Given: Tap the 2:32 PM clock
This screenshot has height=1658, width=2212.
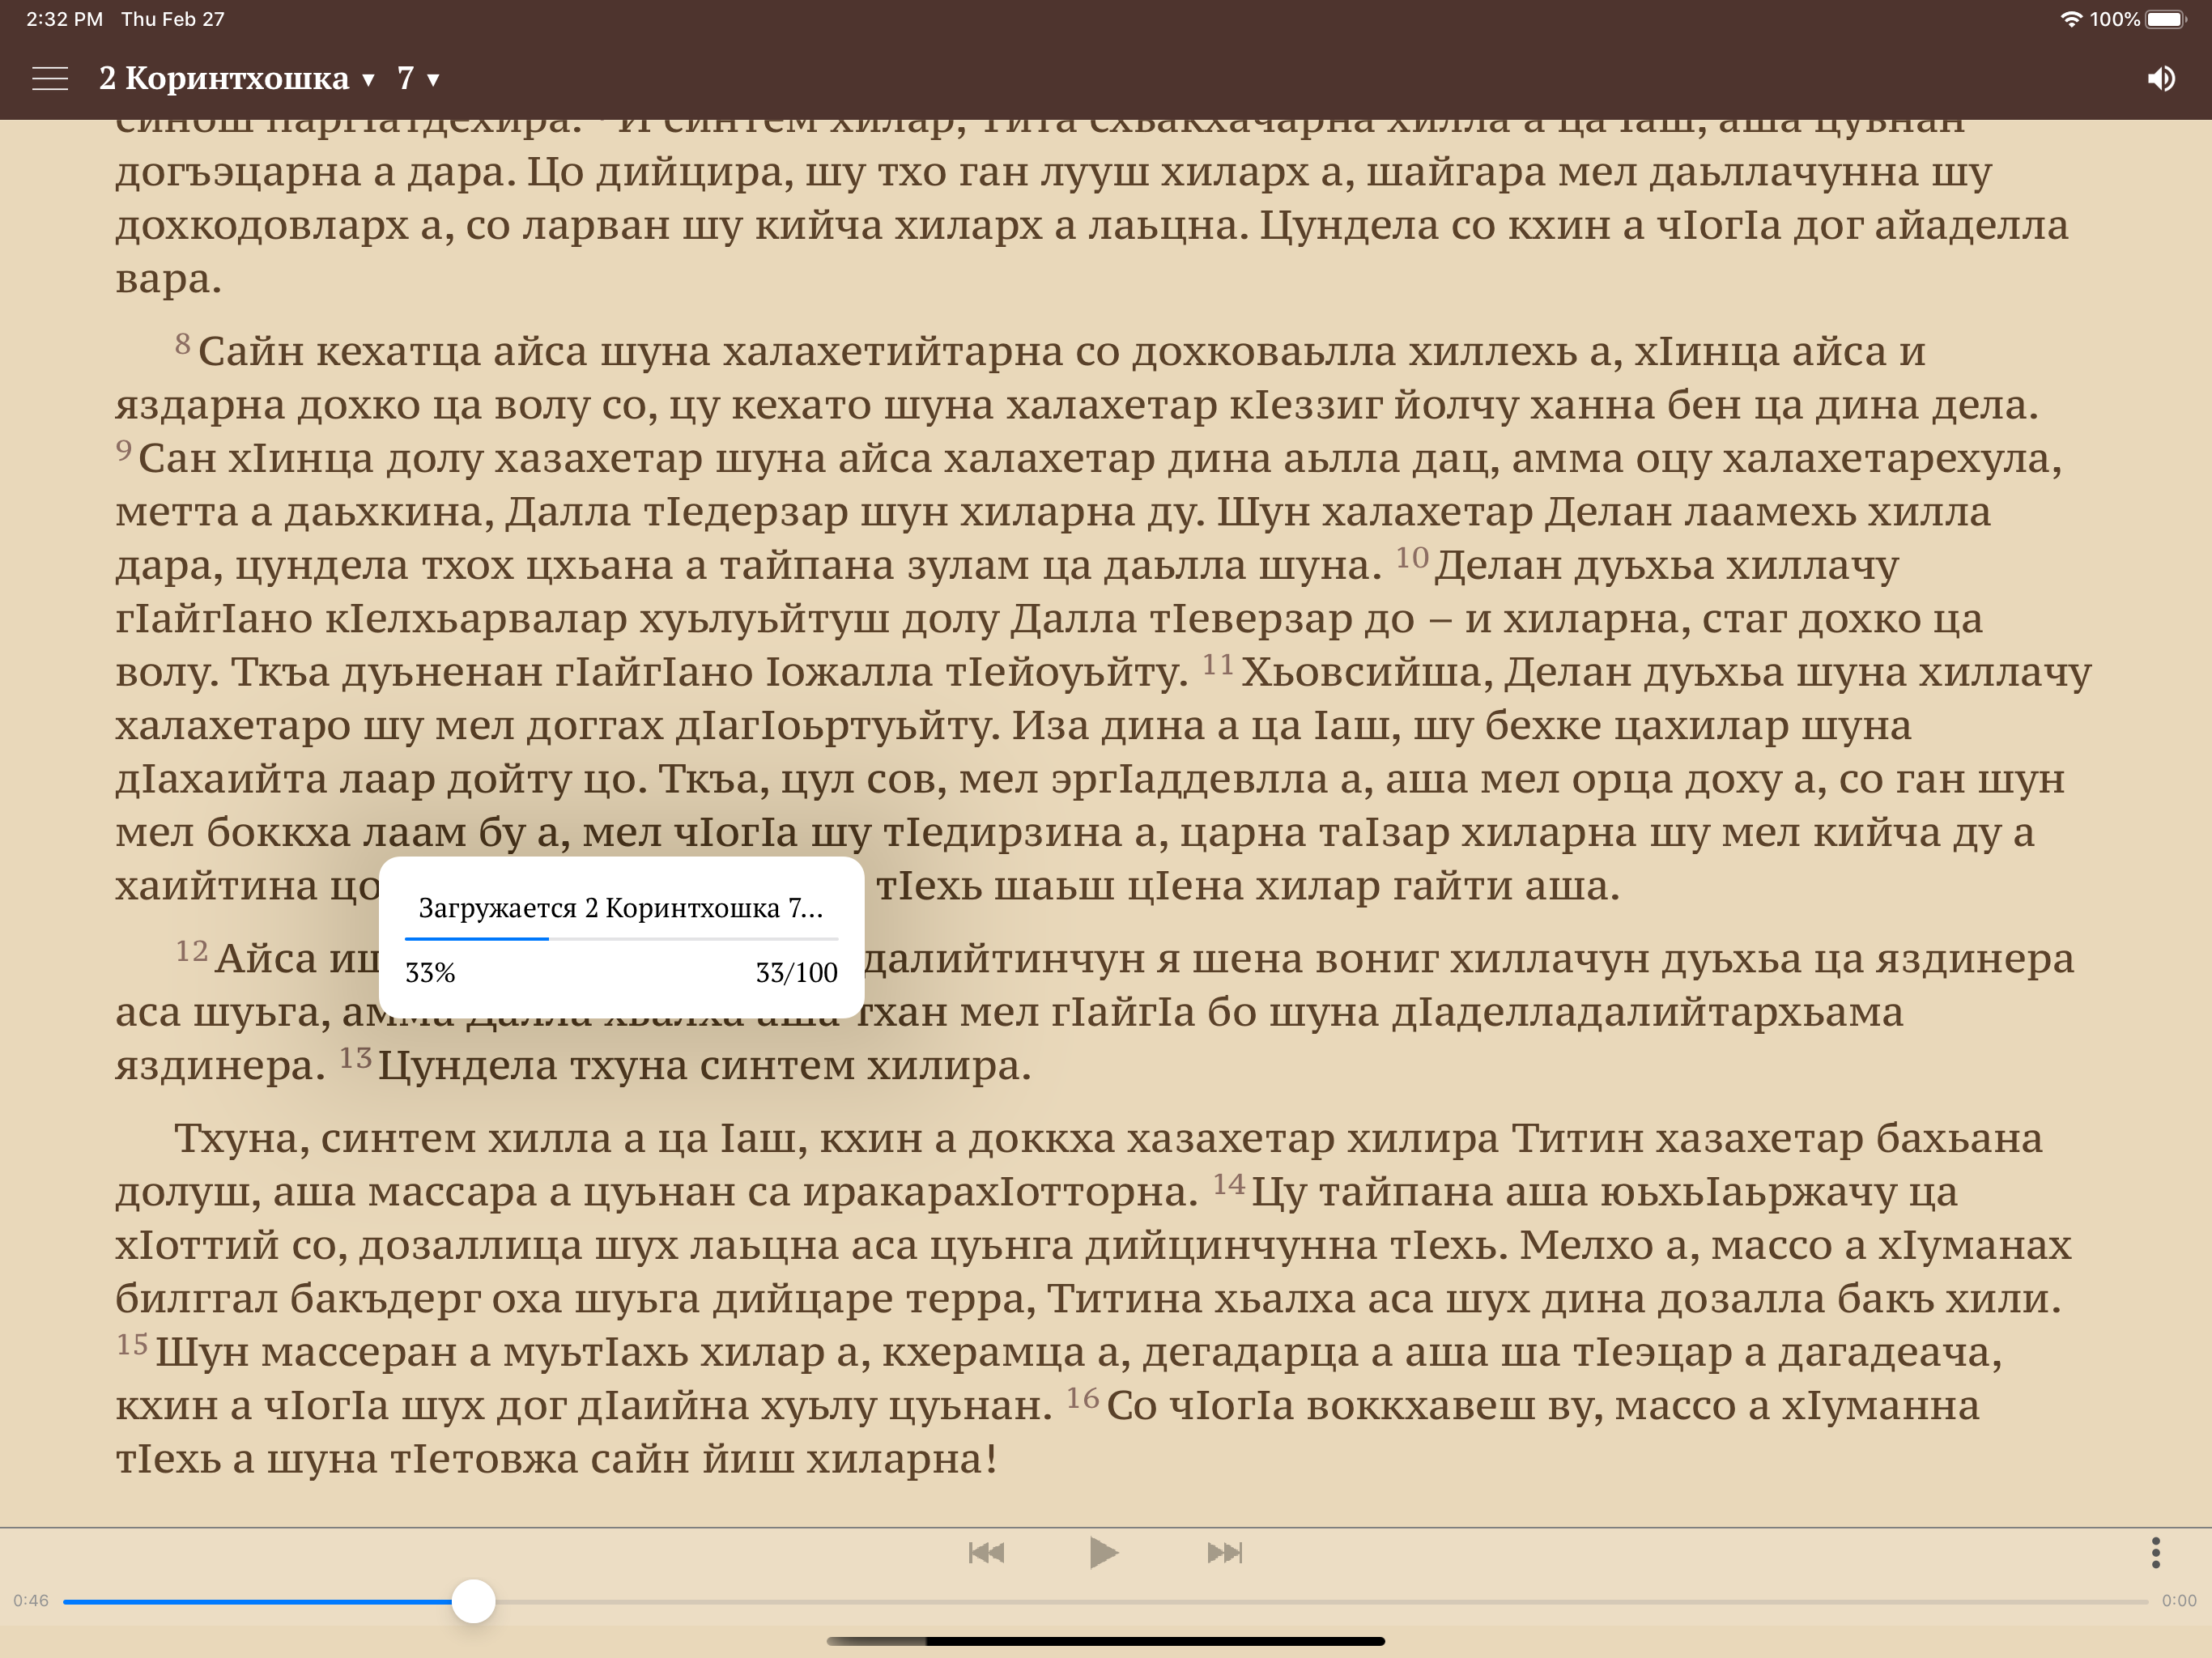Looking at the screenshot, I should point(64,19).
